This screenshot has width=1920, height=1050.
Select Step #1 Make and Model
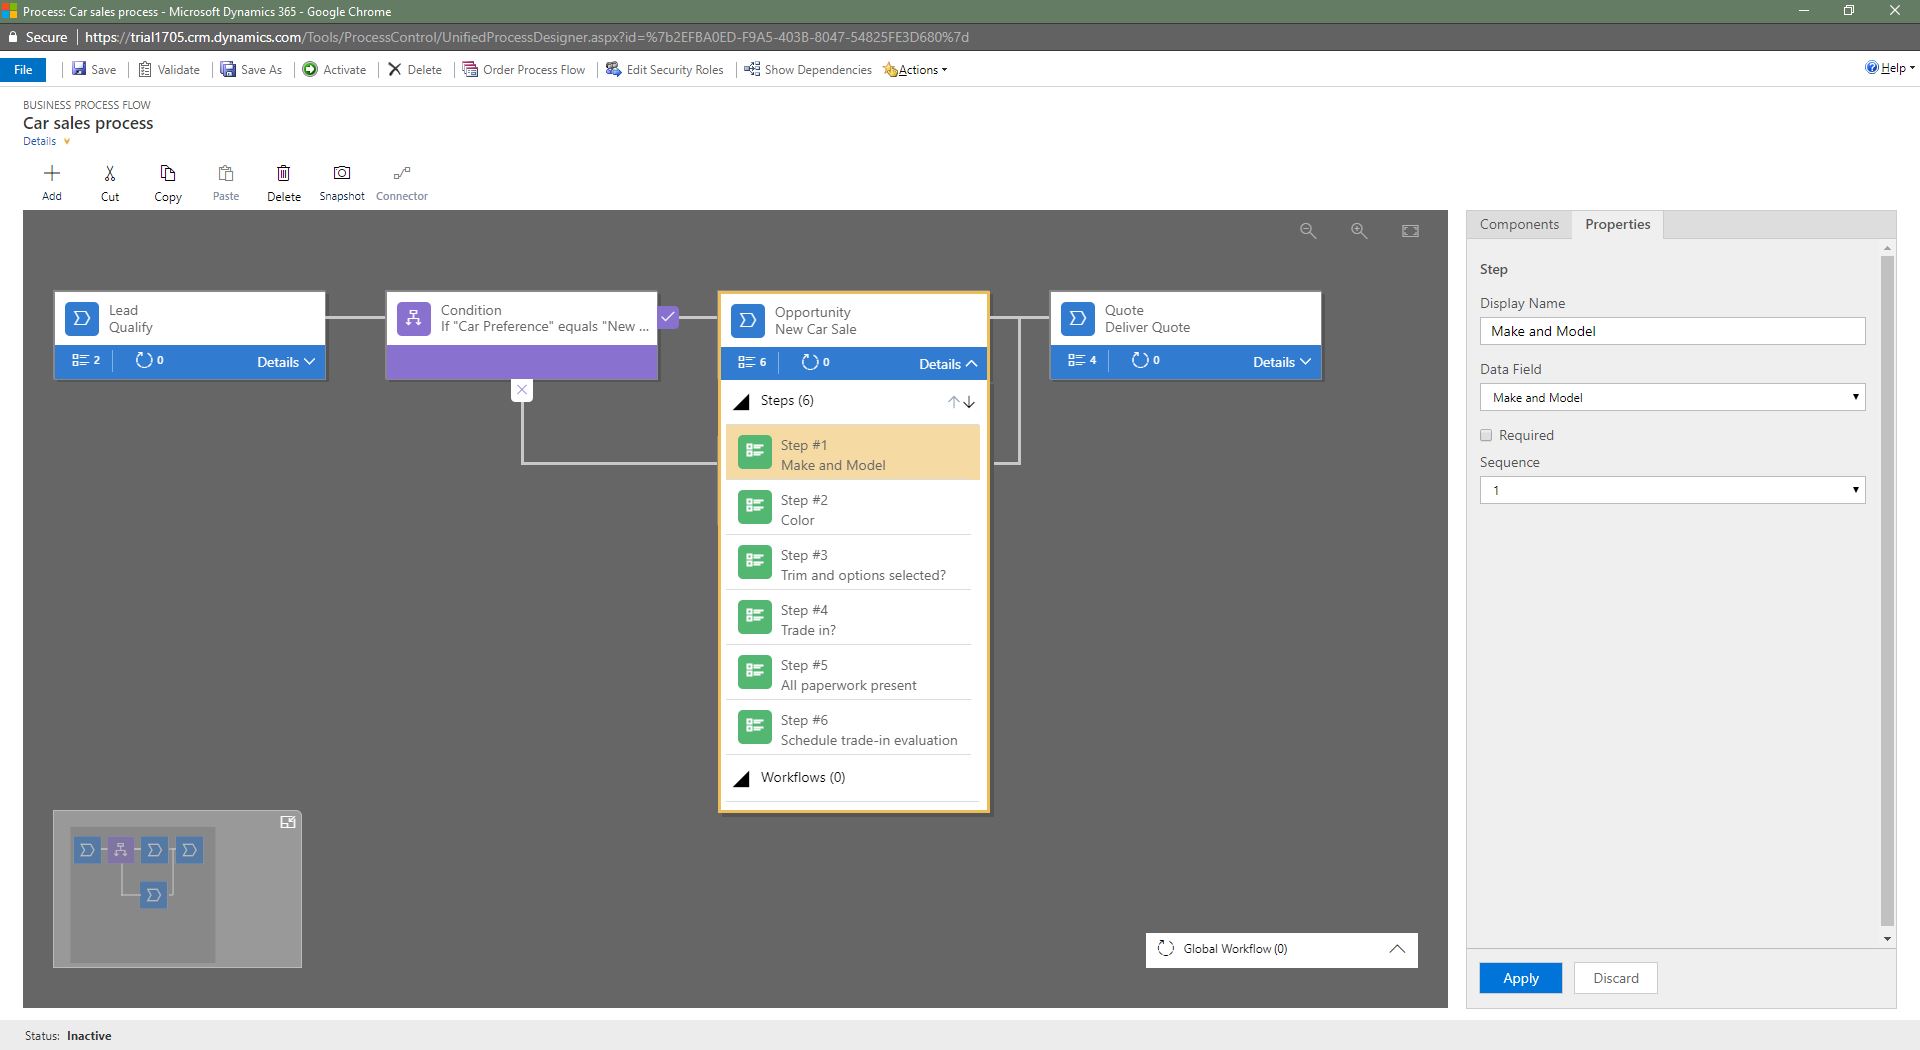click(852, 453)
